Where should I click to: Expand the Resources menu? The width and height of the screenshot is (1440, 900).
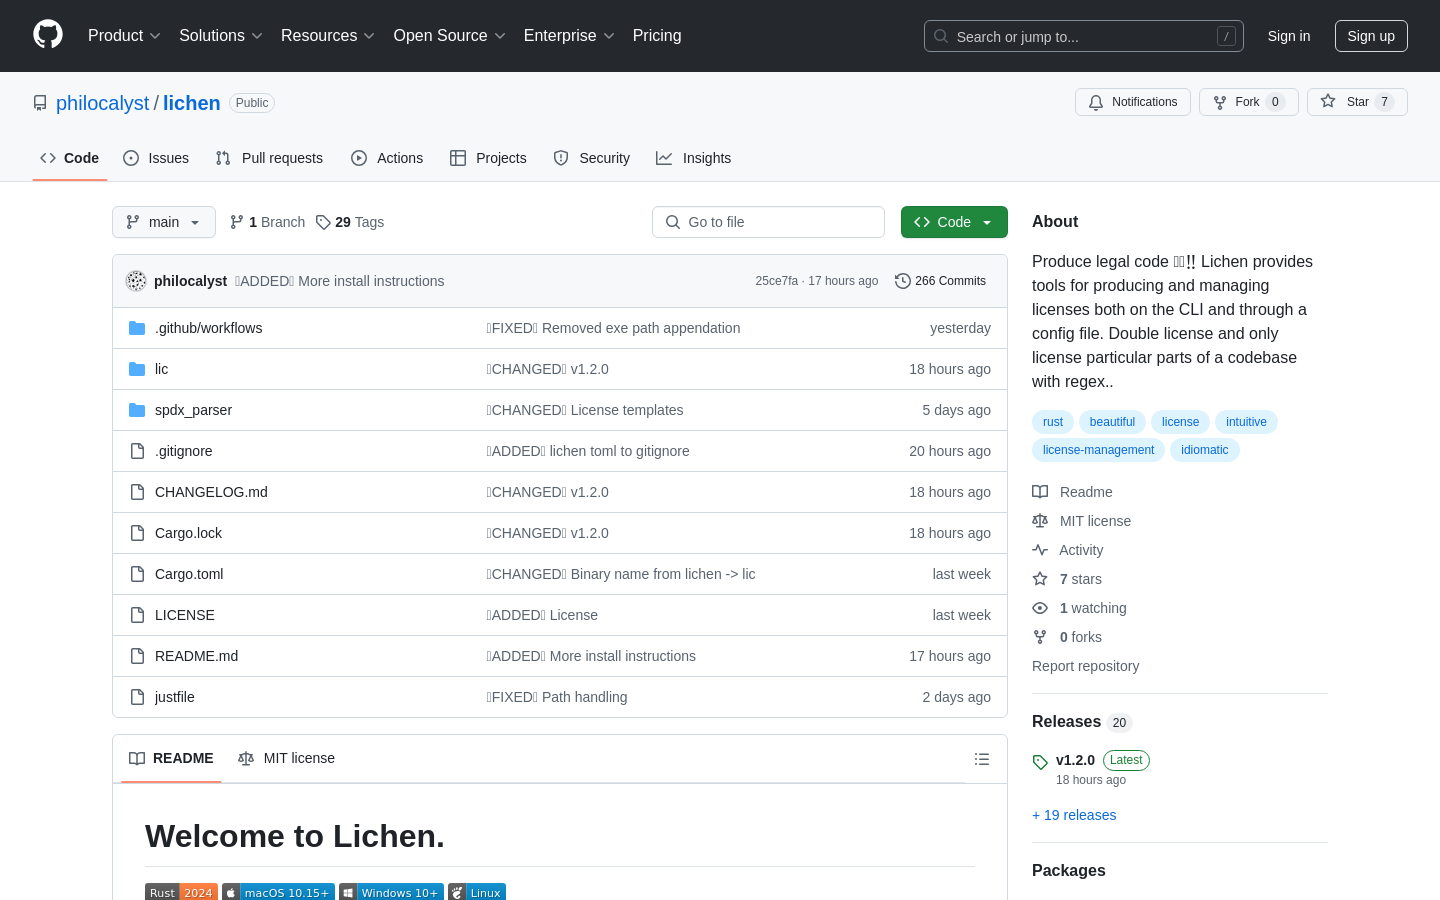click(x=328, y=36)
